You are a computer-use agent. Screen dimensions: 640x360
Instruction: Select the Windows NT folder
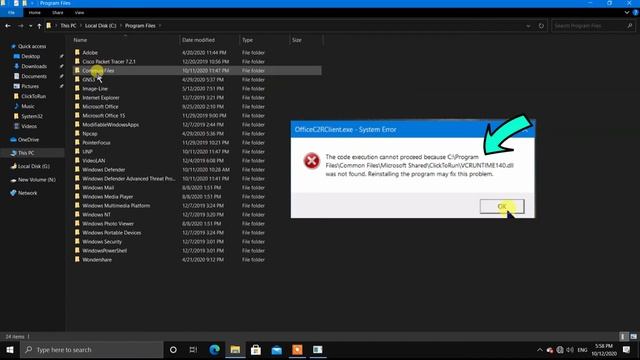(96, 215)
